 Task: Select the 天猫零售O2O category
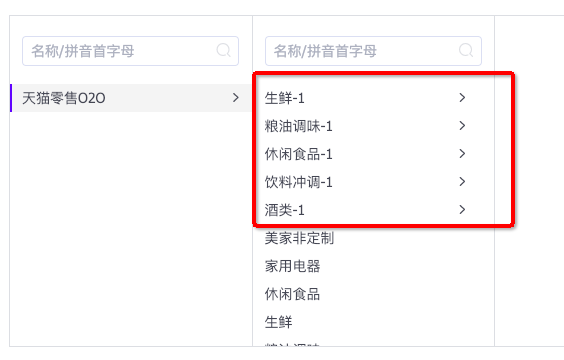(131, 98)
